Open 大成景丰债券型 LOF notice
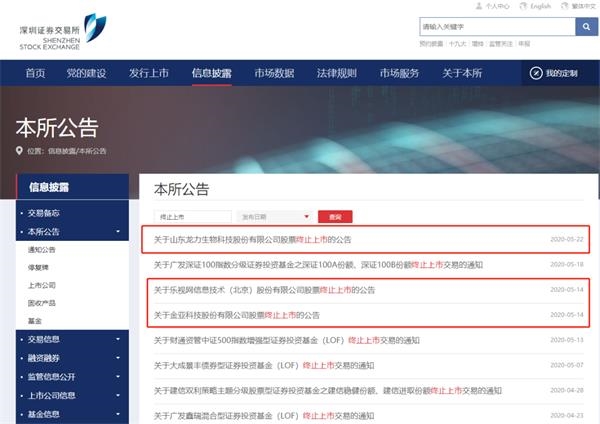Screen dimensions: 600x424 tap(264, 365)
